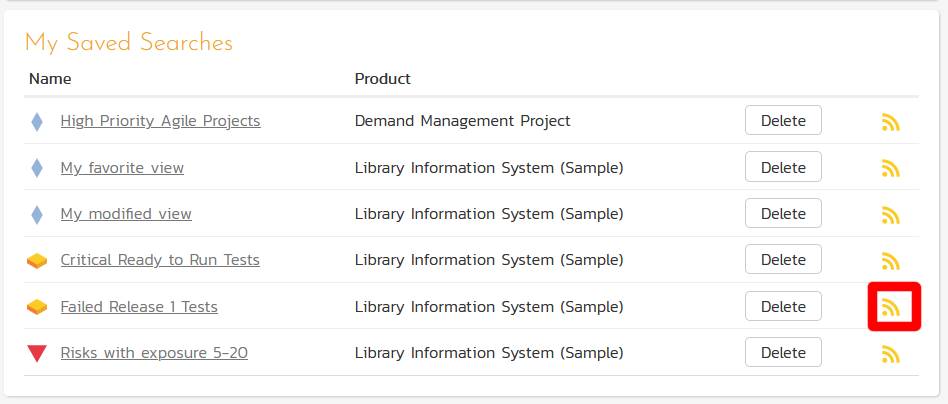
Task: Click RSS icon for Failed Release 1 Tests
Action: [891, 308]
